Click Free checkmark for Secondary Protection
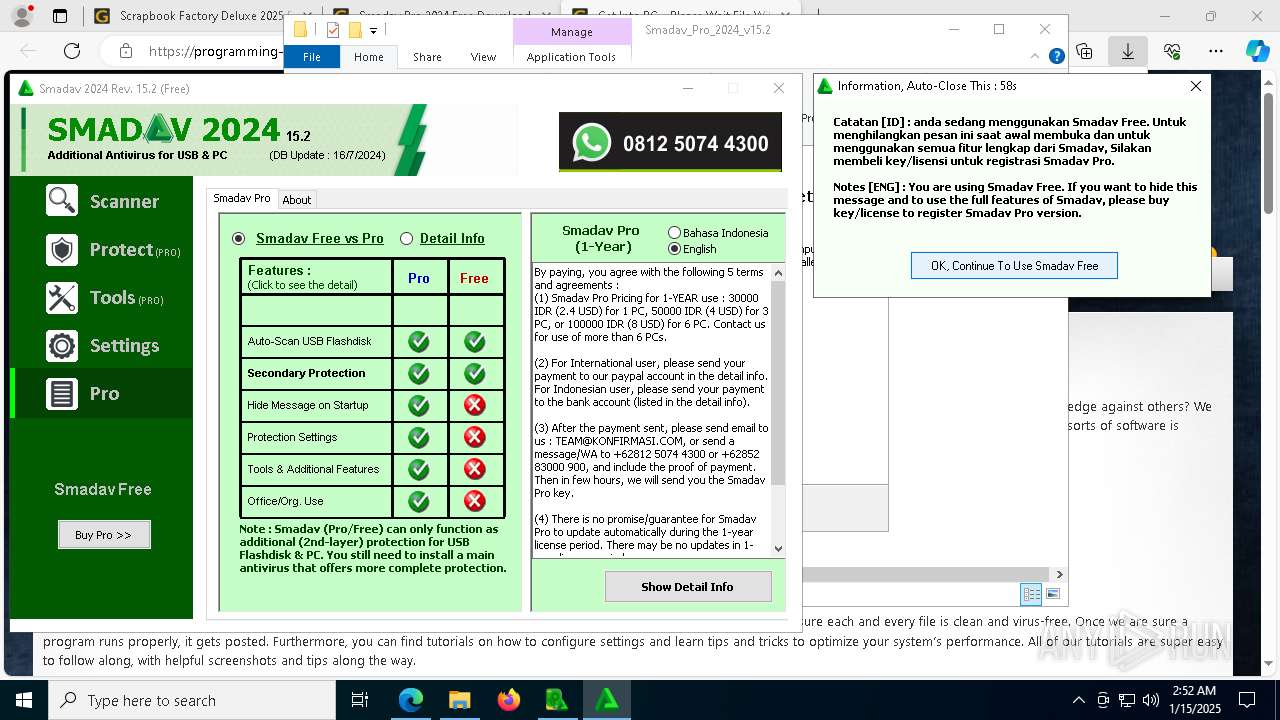1280x720 pixels. [475, 374]
